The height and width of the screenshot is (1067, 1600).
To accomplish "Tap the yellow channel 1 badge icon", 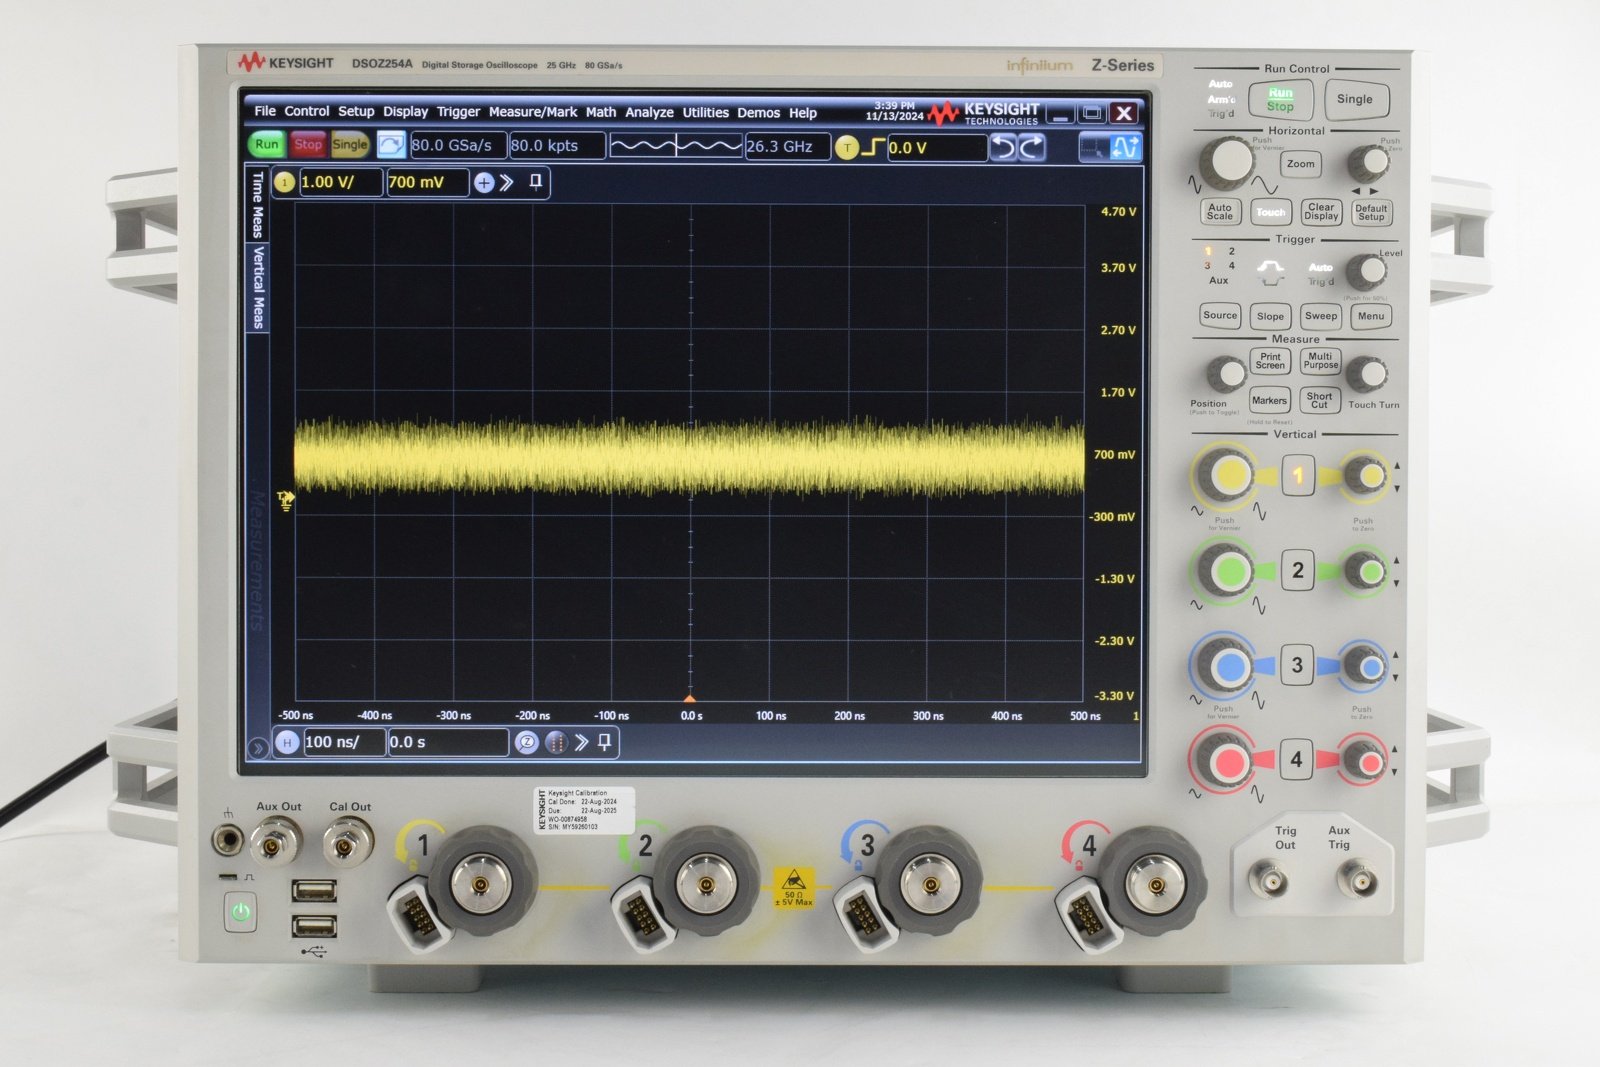I will tap(285, 182).
